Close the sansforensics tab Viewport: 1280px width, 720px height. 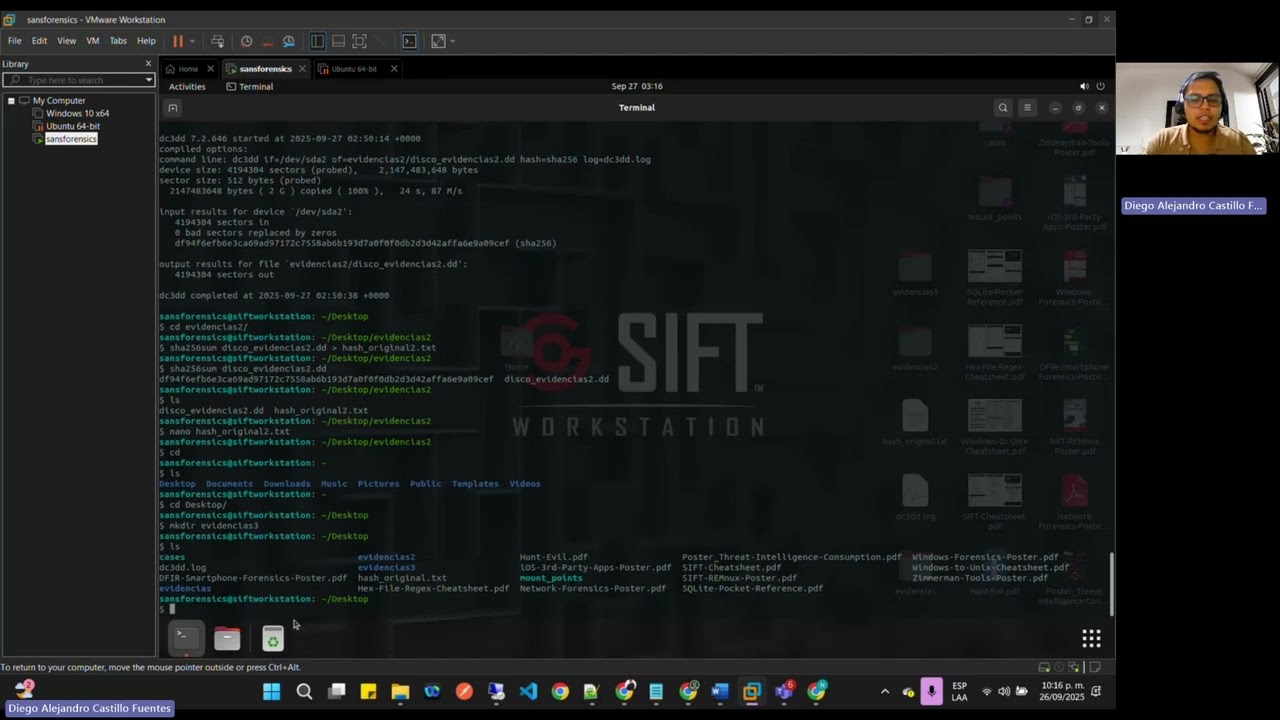click(x=302, y=69)
